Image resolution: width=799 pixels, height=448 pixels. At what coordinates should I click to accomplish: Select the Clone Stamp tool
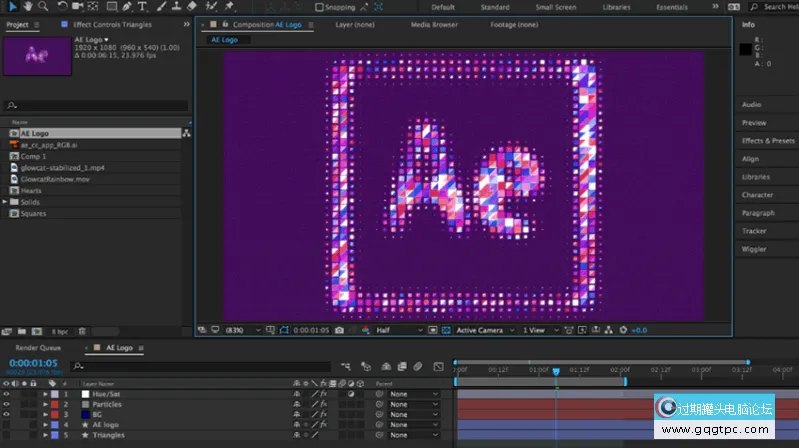(x=176, y=6)
